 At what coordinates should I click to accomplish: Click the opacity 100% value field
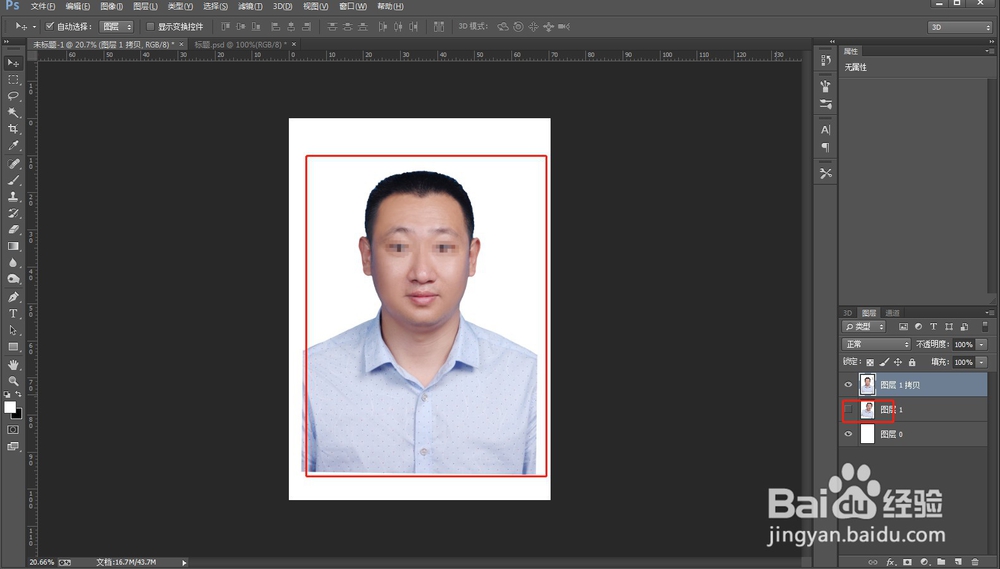(x=963, y=344)
